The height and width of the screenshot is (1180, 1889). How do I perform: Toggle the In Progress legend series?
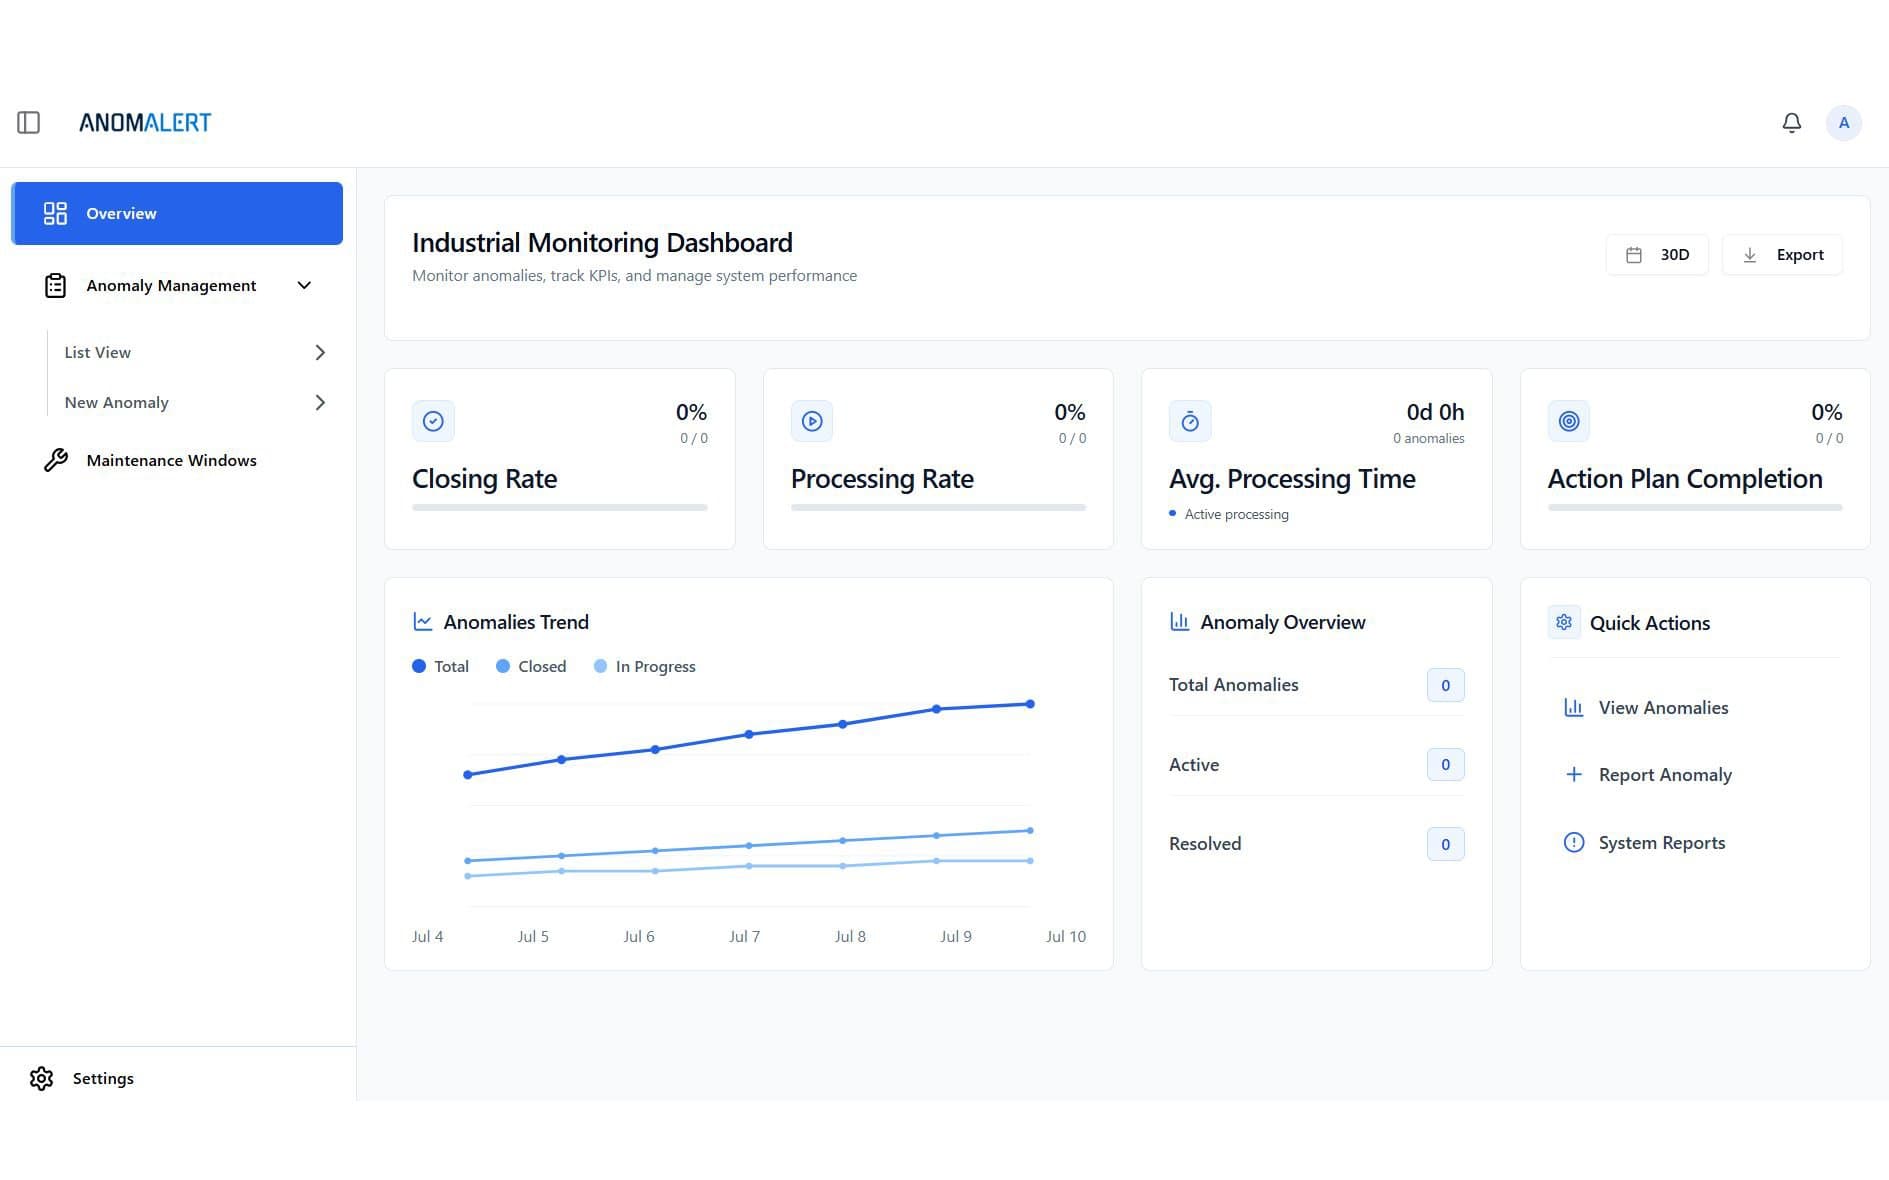645,666
